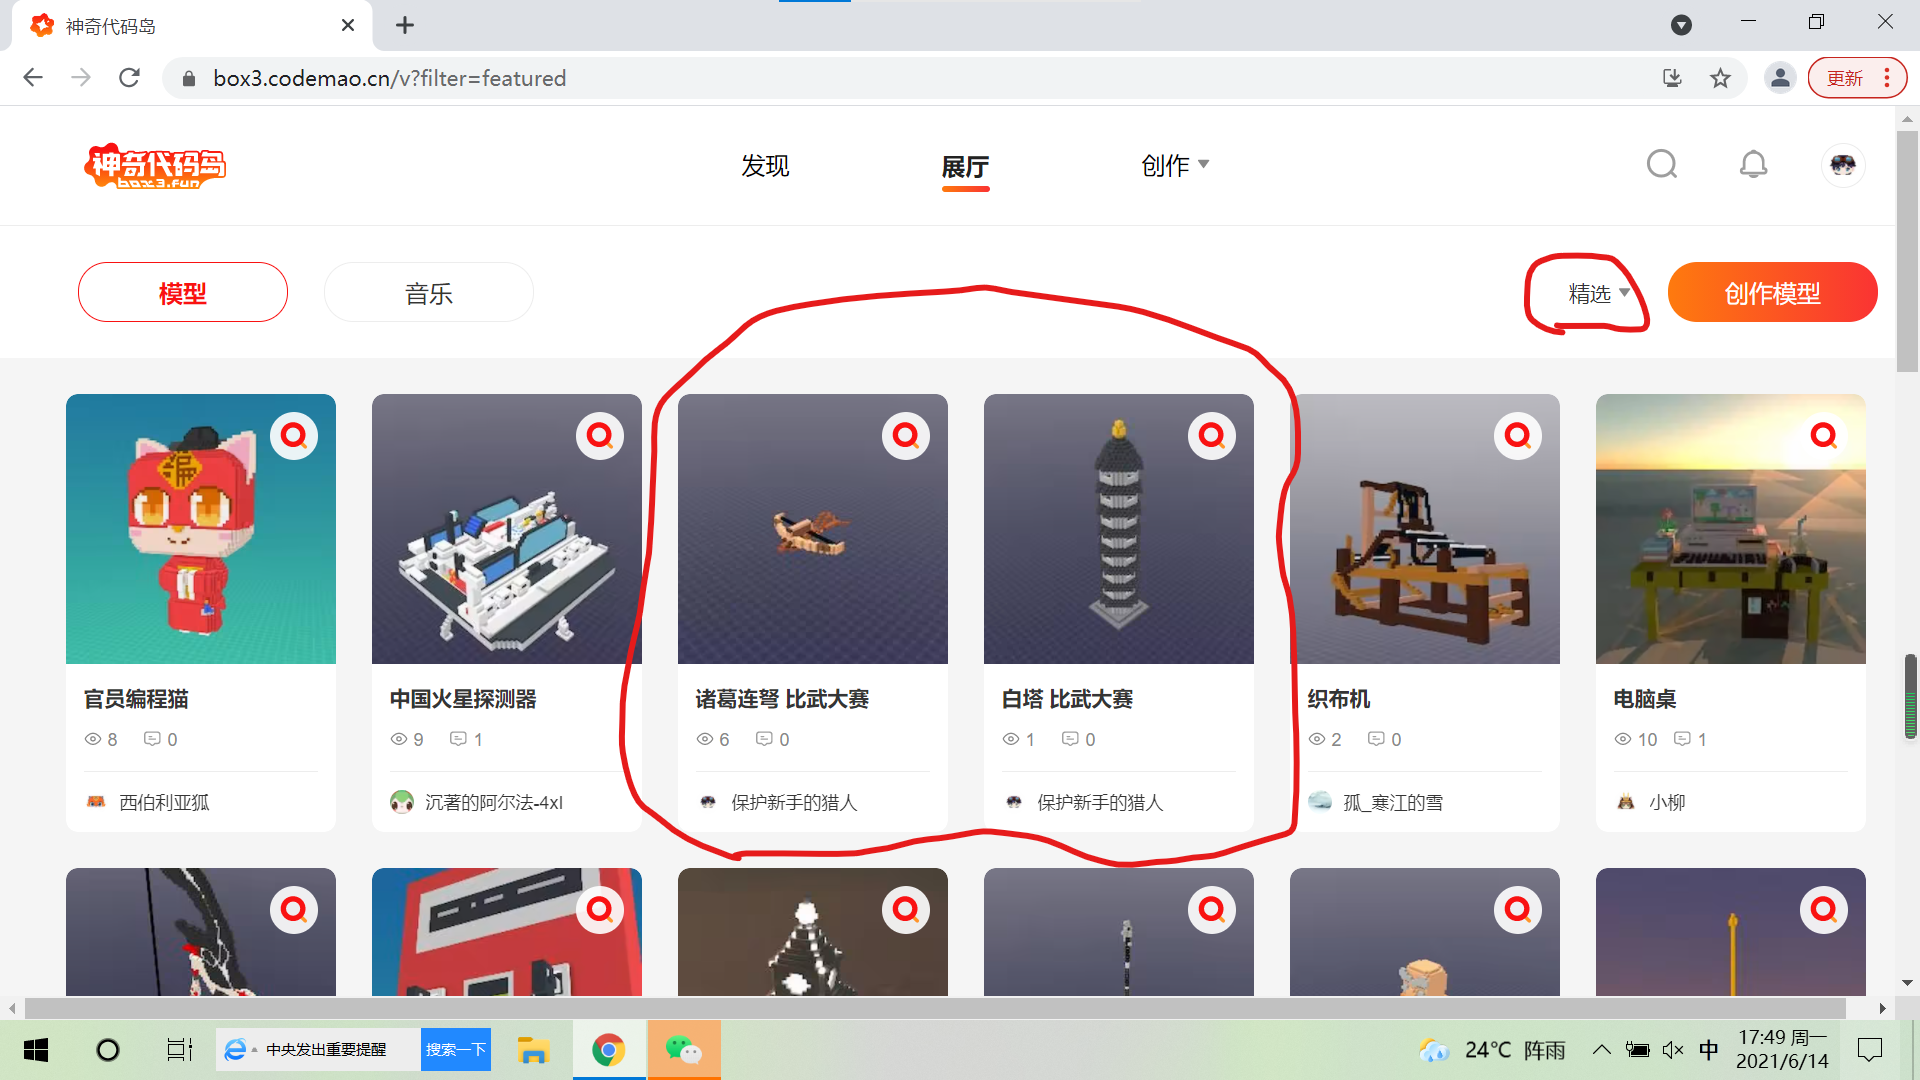Click 搜索一下 button on taskbar
This screenshot has width=1920, height=1080.
(456, 1050)
